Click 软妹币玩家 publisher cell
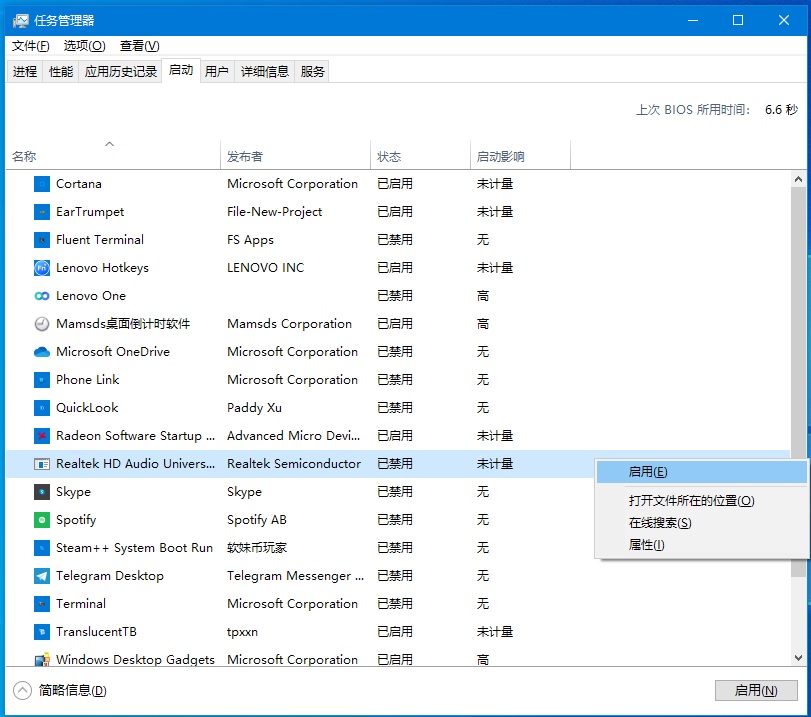The height and width of the screenshot is (717, 811). [x=257, y=548]
